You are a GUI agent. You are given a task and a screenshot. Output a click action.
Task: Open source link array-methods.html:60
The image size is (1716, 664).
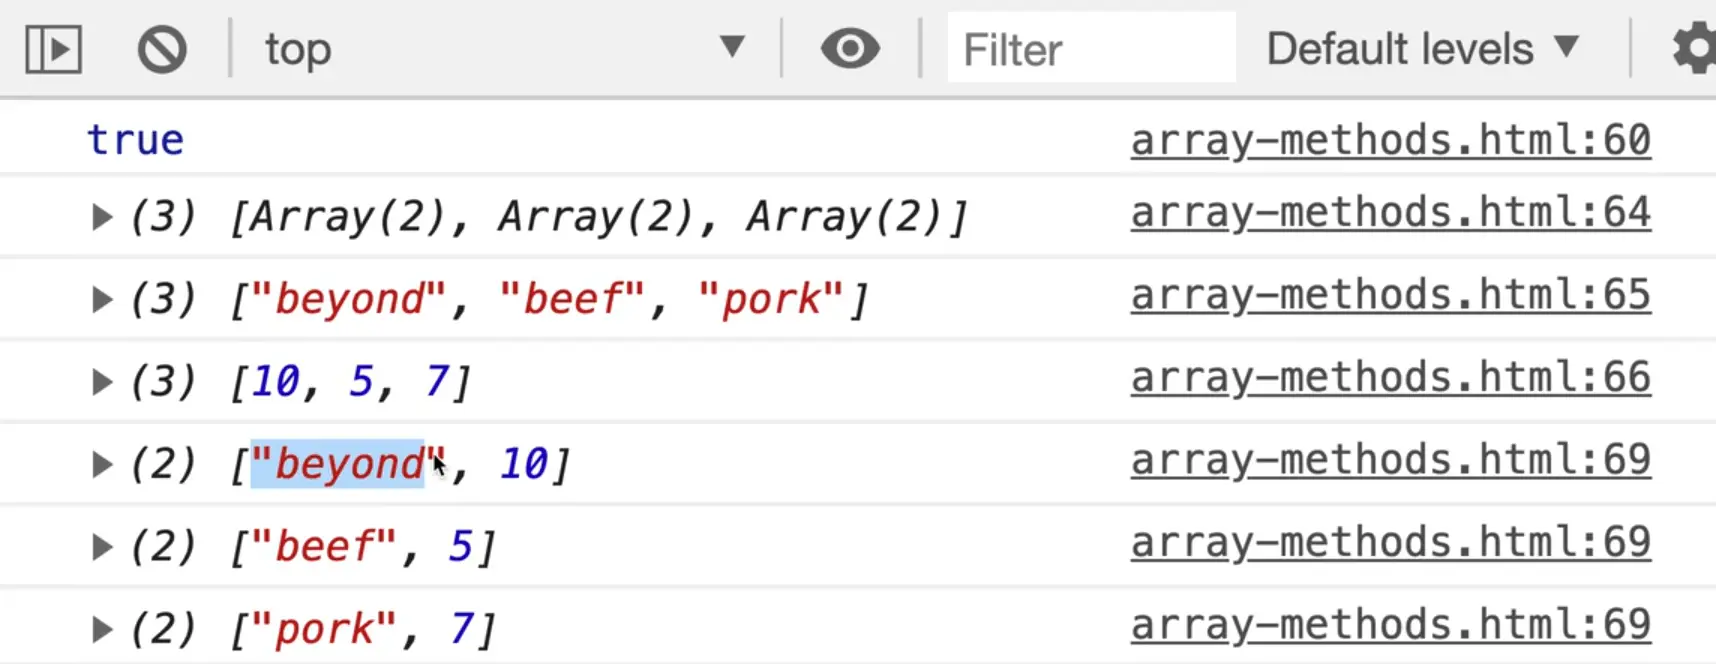(x=1390, y=140)
